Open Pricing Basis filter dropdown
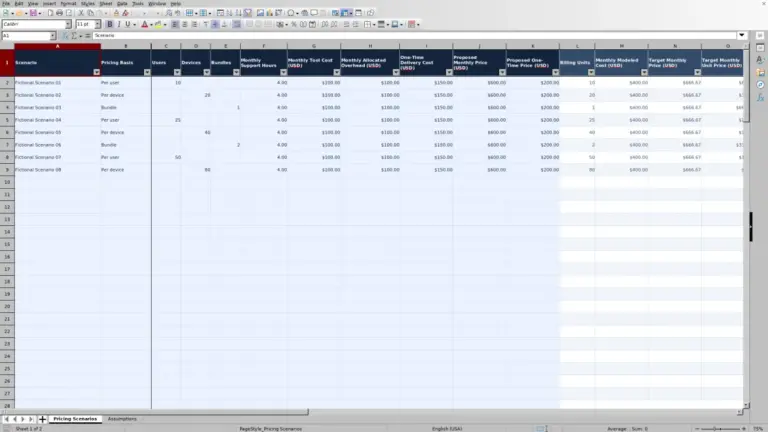The height and width of the screenshot is (432, 768). [147, 72]
